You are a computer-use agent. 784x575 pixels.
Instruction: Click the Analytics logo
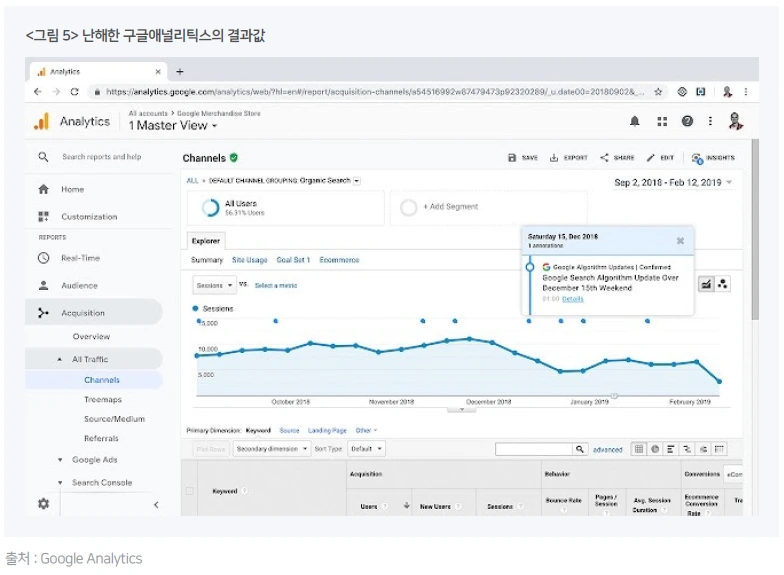coord(42,122)
